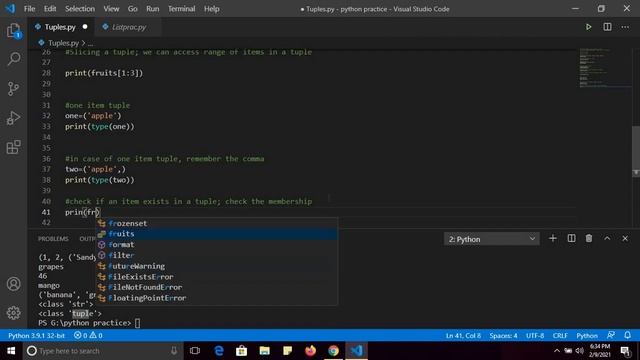Image resolution: width=640 pixels, height=360 pixels.
Task: Close the terminal panel
Action: tap(625, 238)
